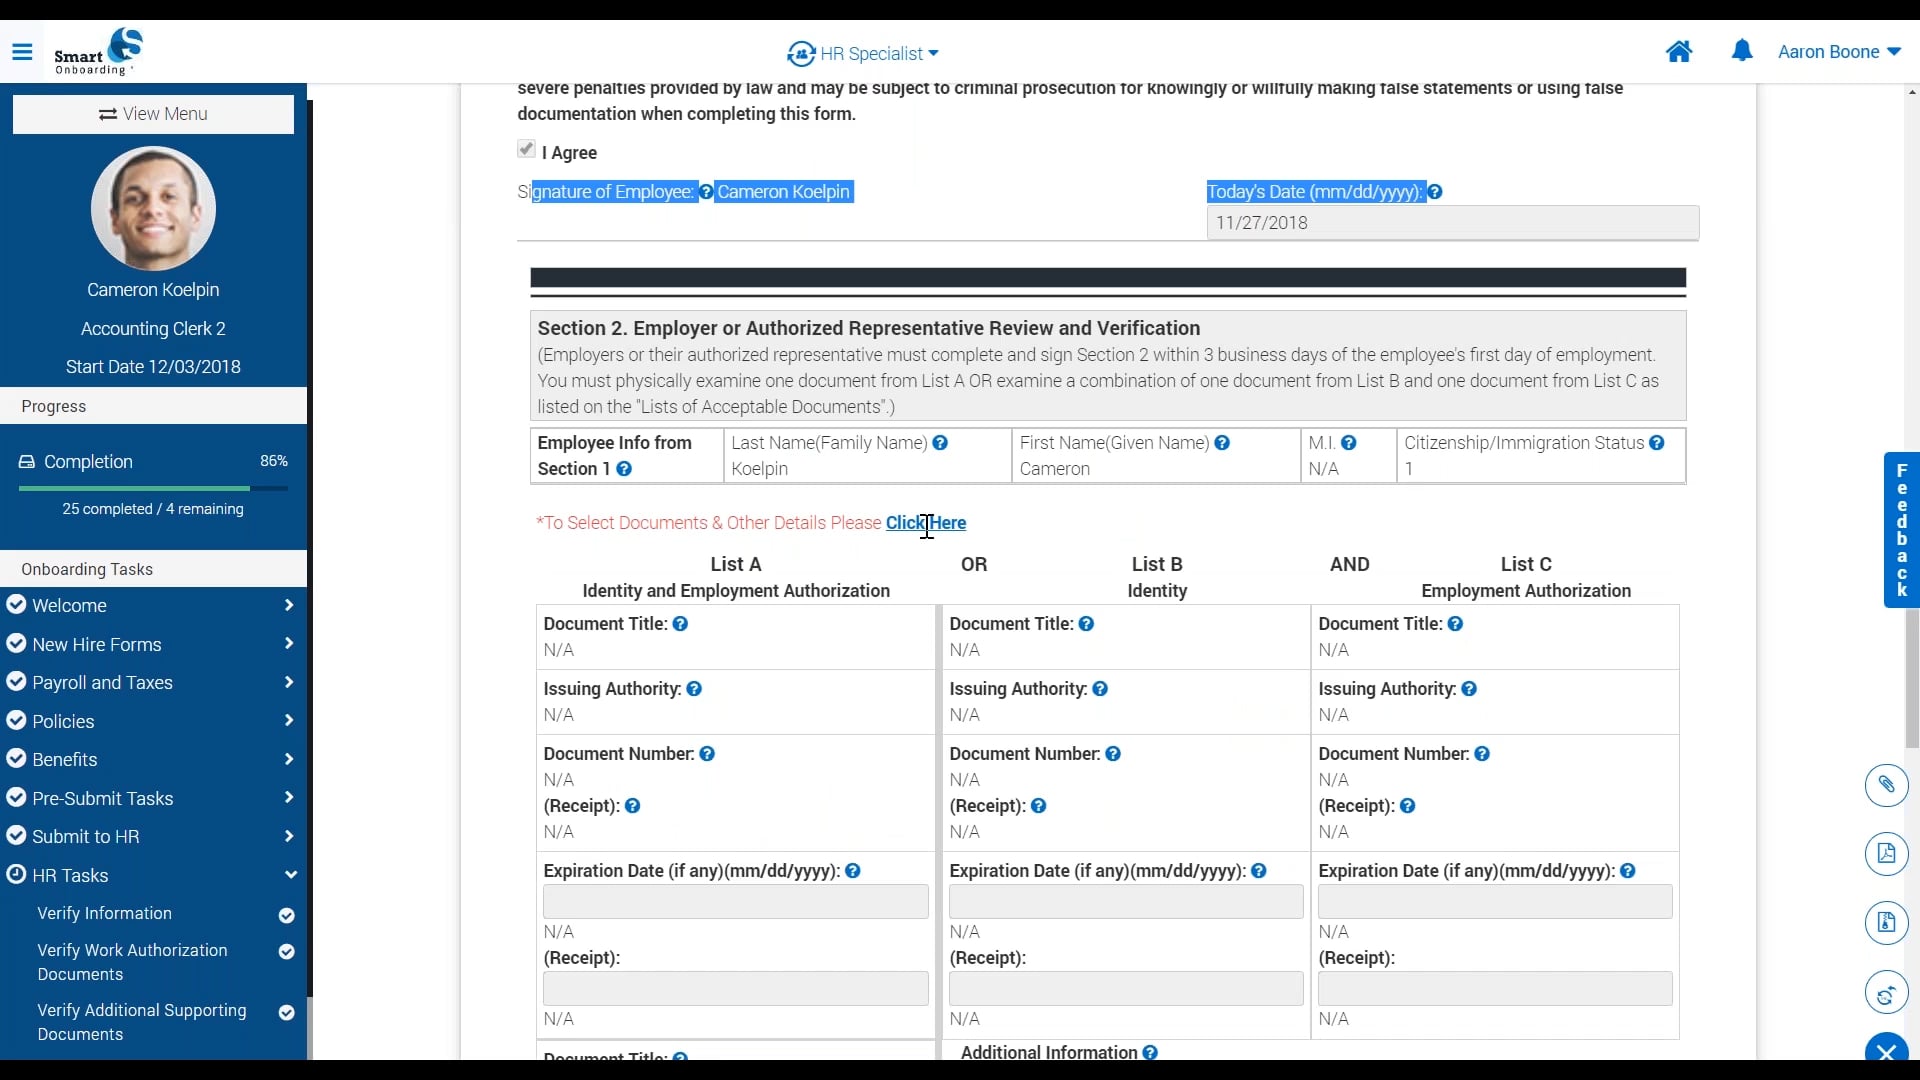This screenshot has height=1080, width=1920.
Task: Download form as PDF
Action: (x=1887, y=854)
